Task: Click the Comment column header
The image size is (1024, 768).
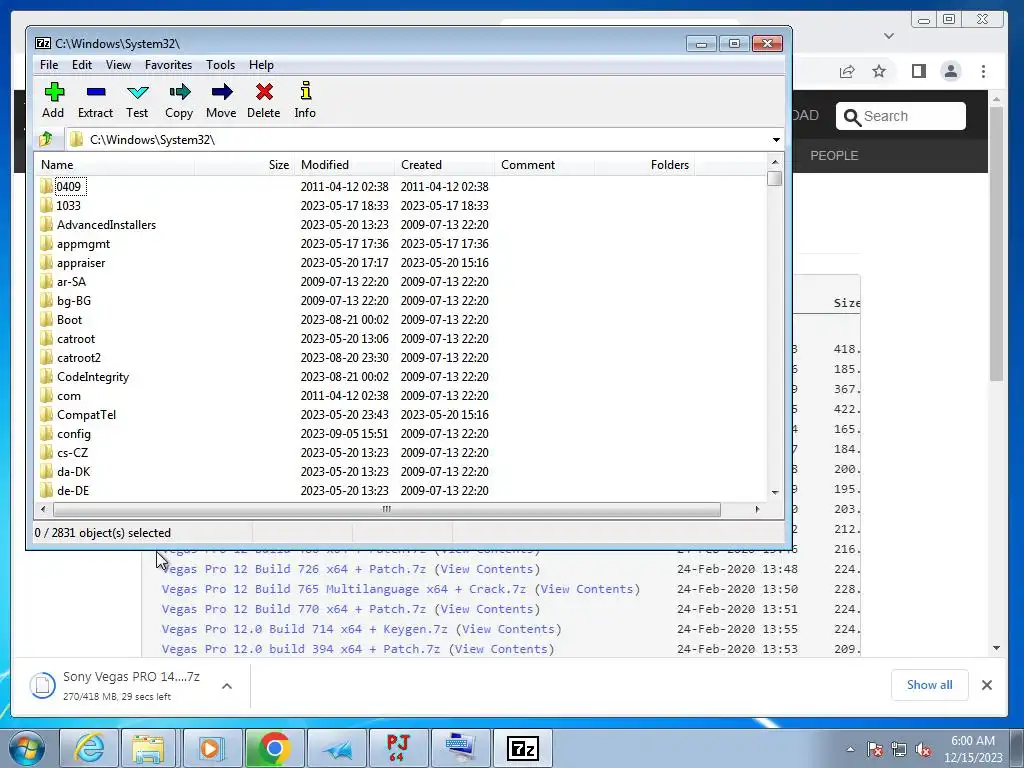Action: tap(545, 165)
